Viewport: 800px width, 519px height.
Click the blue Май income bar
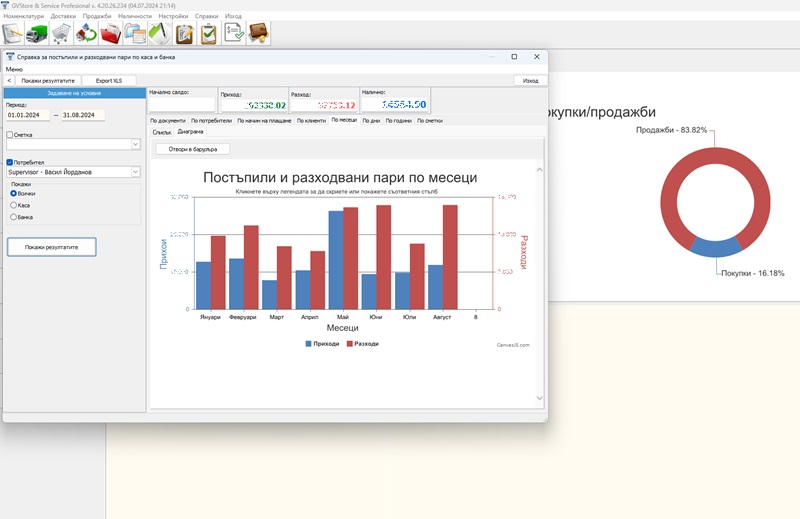[336, 260]
